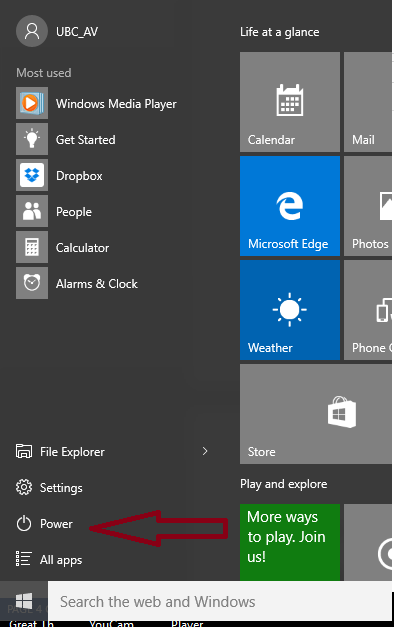Click the All apps list icon
Viewport: 394px width, 627px height.
24,559
